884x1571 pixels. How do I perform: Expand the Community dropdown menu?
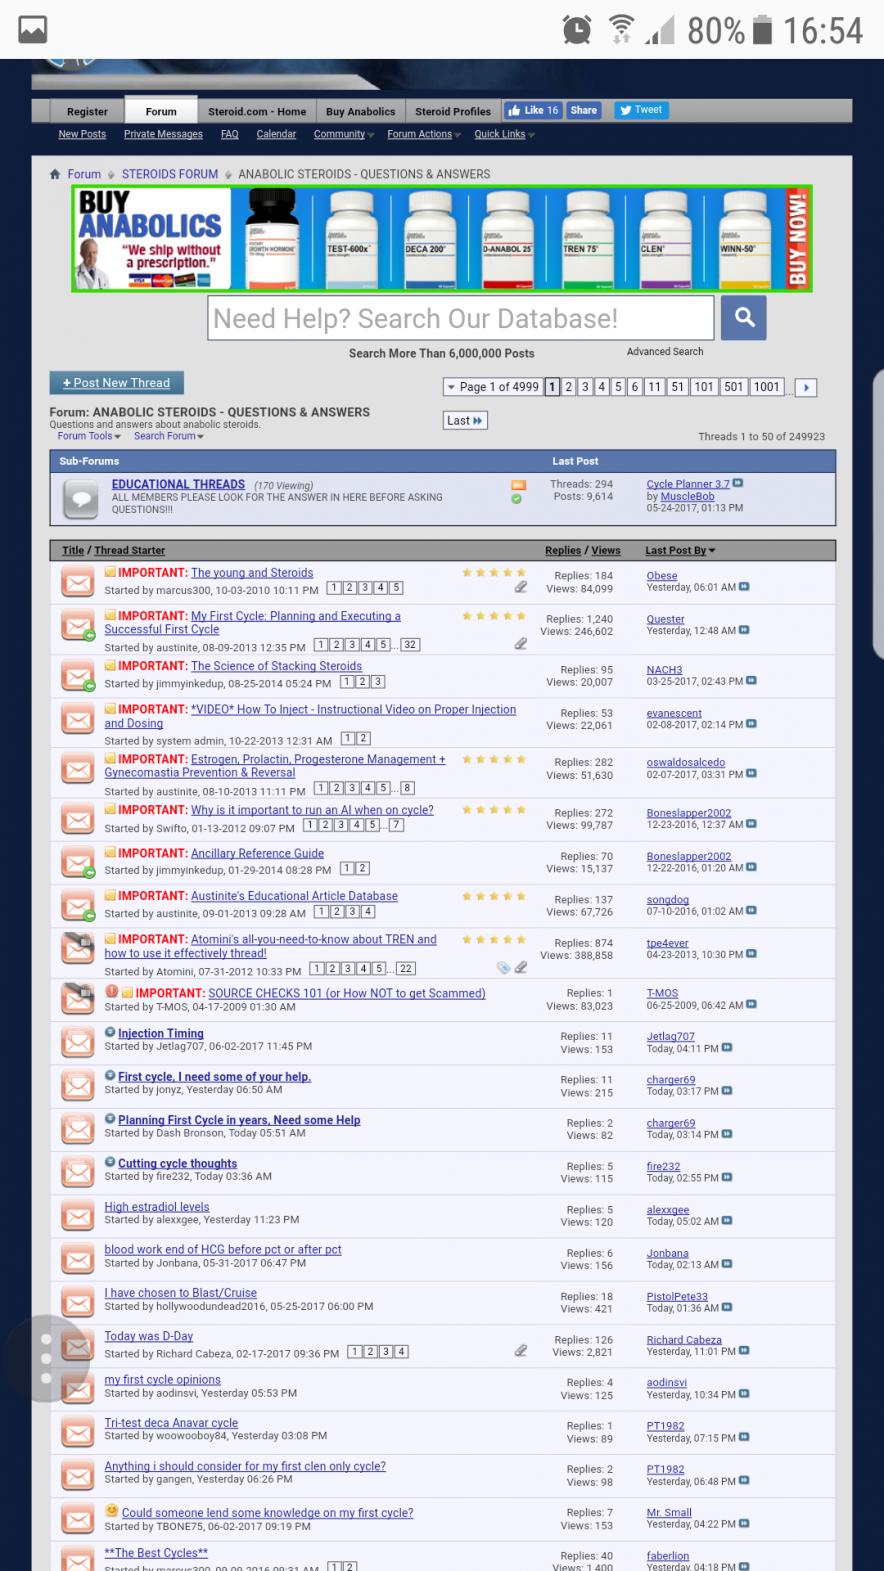pos(343,134)
